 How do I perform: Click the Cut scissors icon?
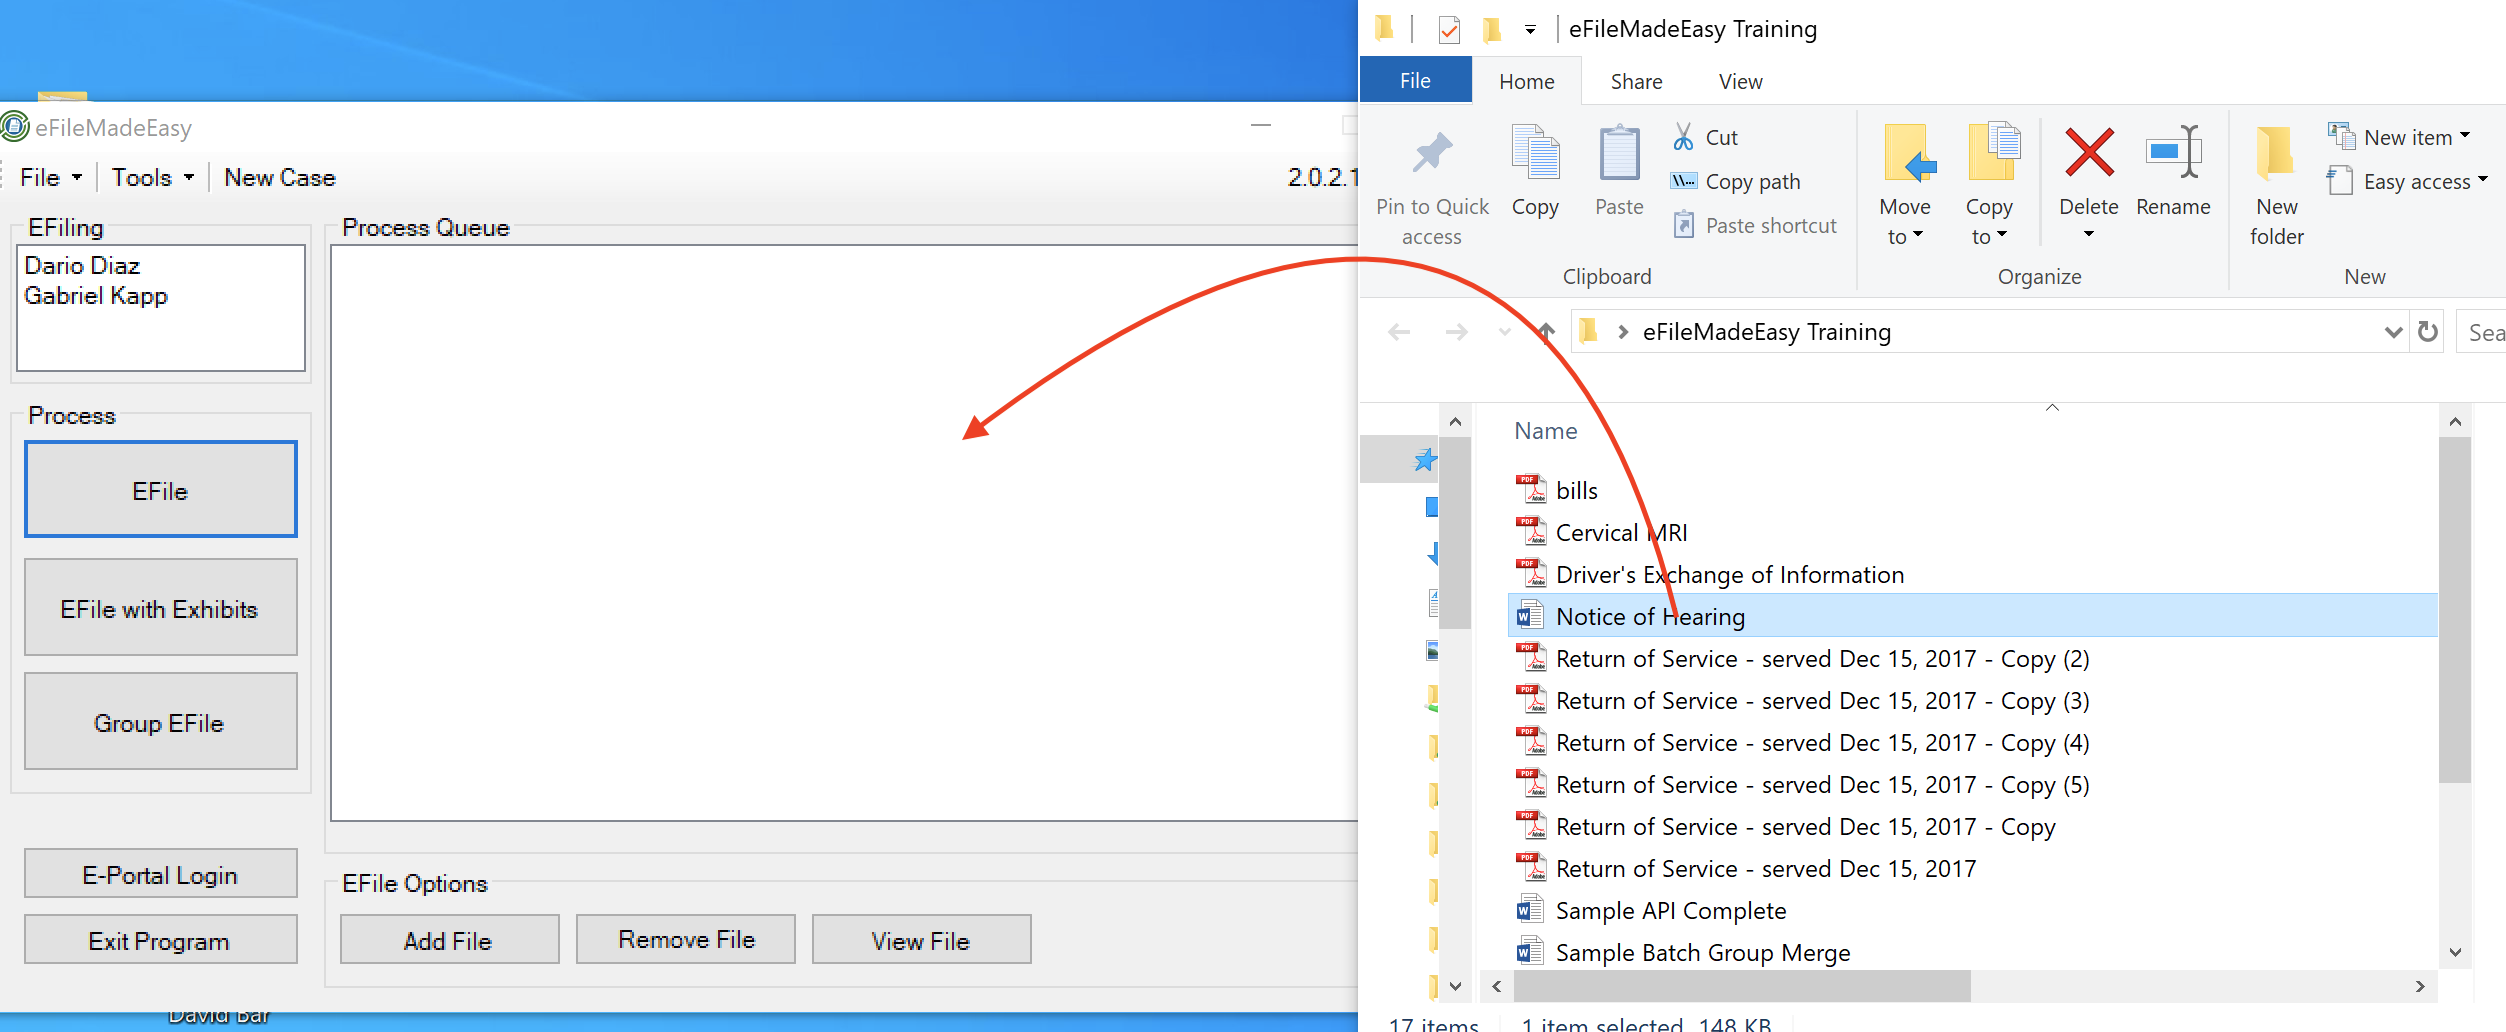[x=1684, y=137]
